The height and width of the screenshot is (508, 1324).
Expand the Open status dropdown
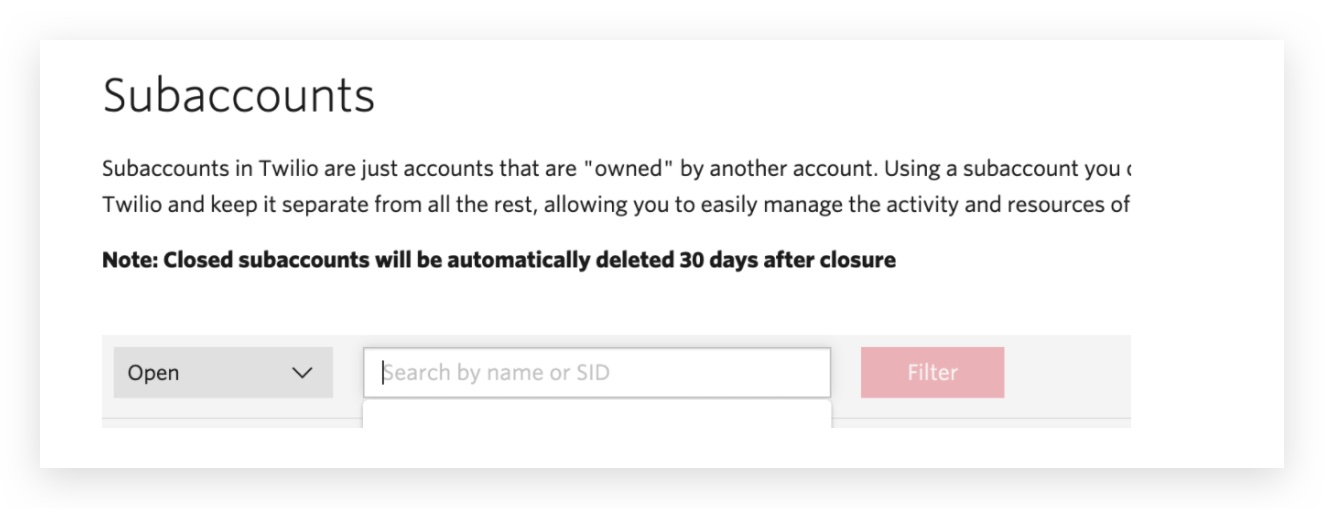point(223,373)
